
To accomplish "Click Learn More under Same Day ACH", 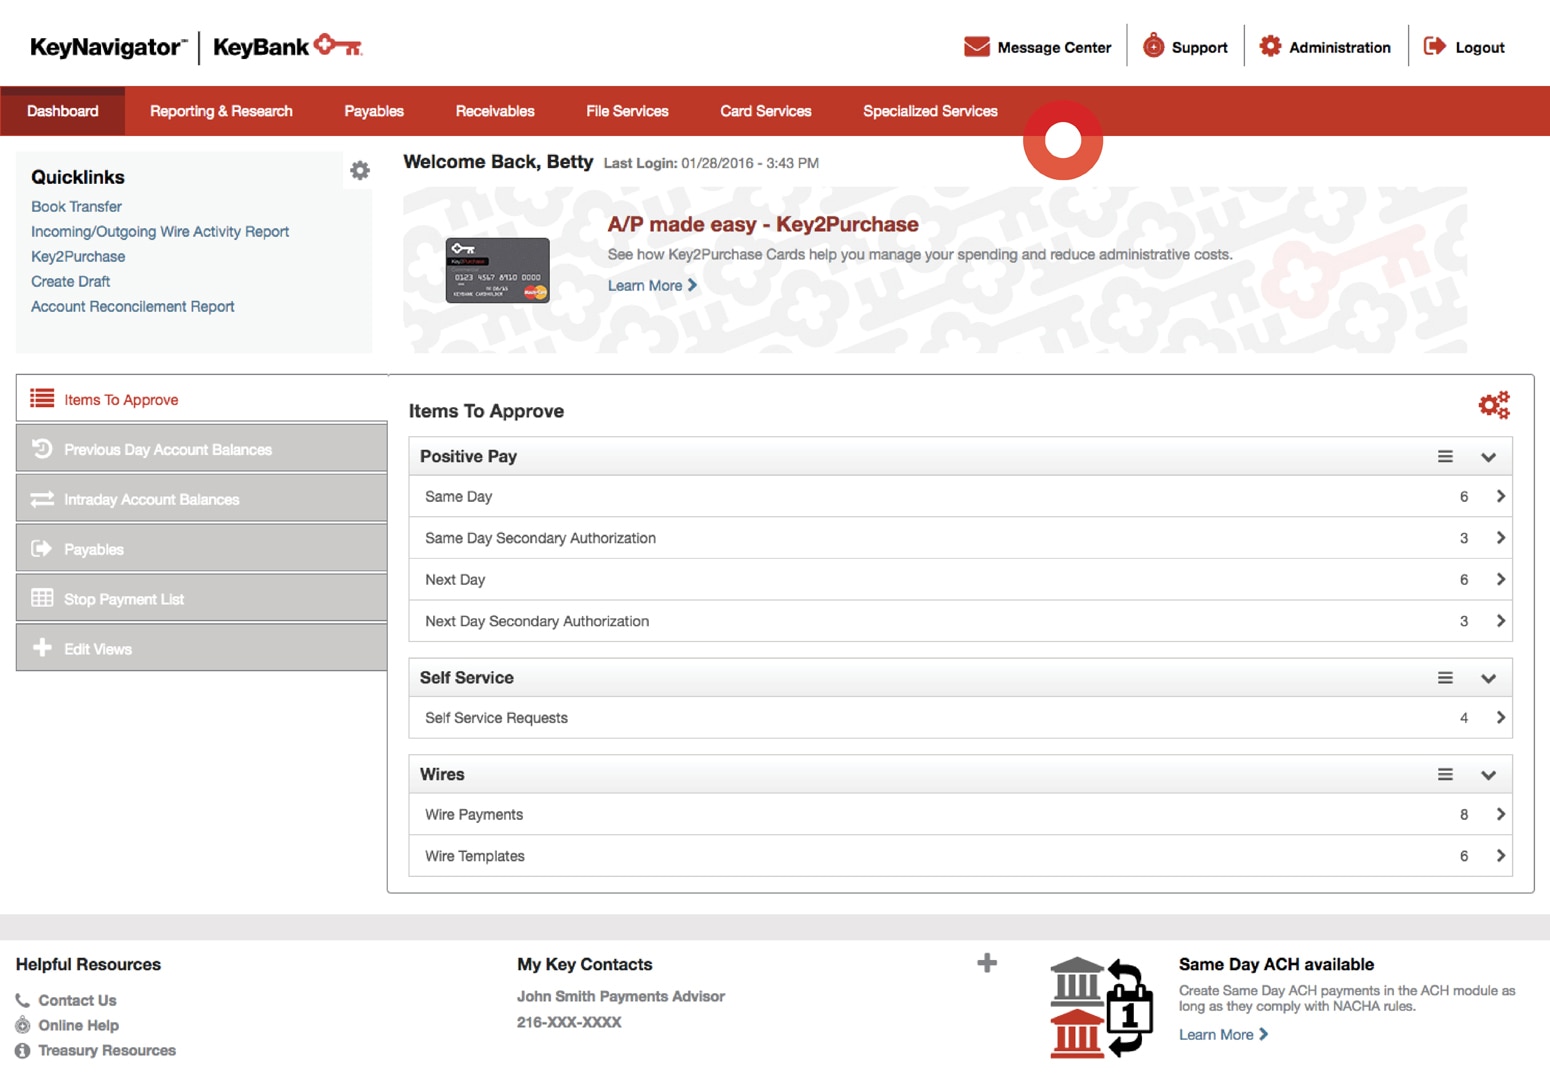I will pyautogui.click(x=1223, y=1034).
